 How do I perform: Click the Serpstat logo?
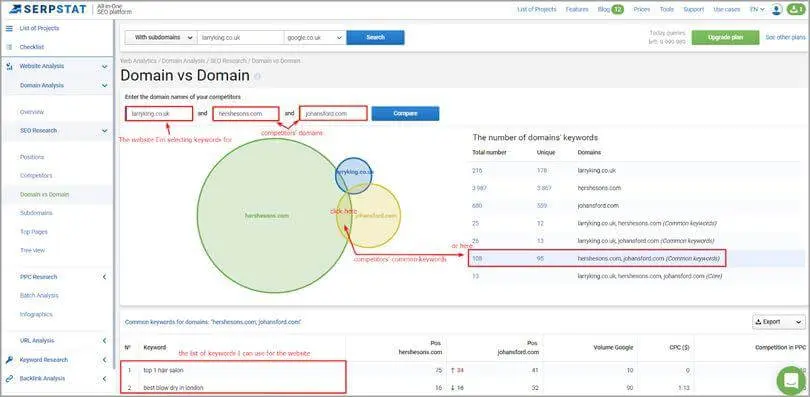click(48, 9)
